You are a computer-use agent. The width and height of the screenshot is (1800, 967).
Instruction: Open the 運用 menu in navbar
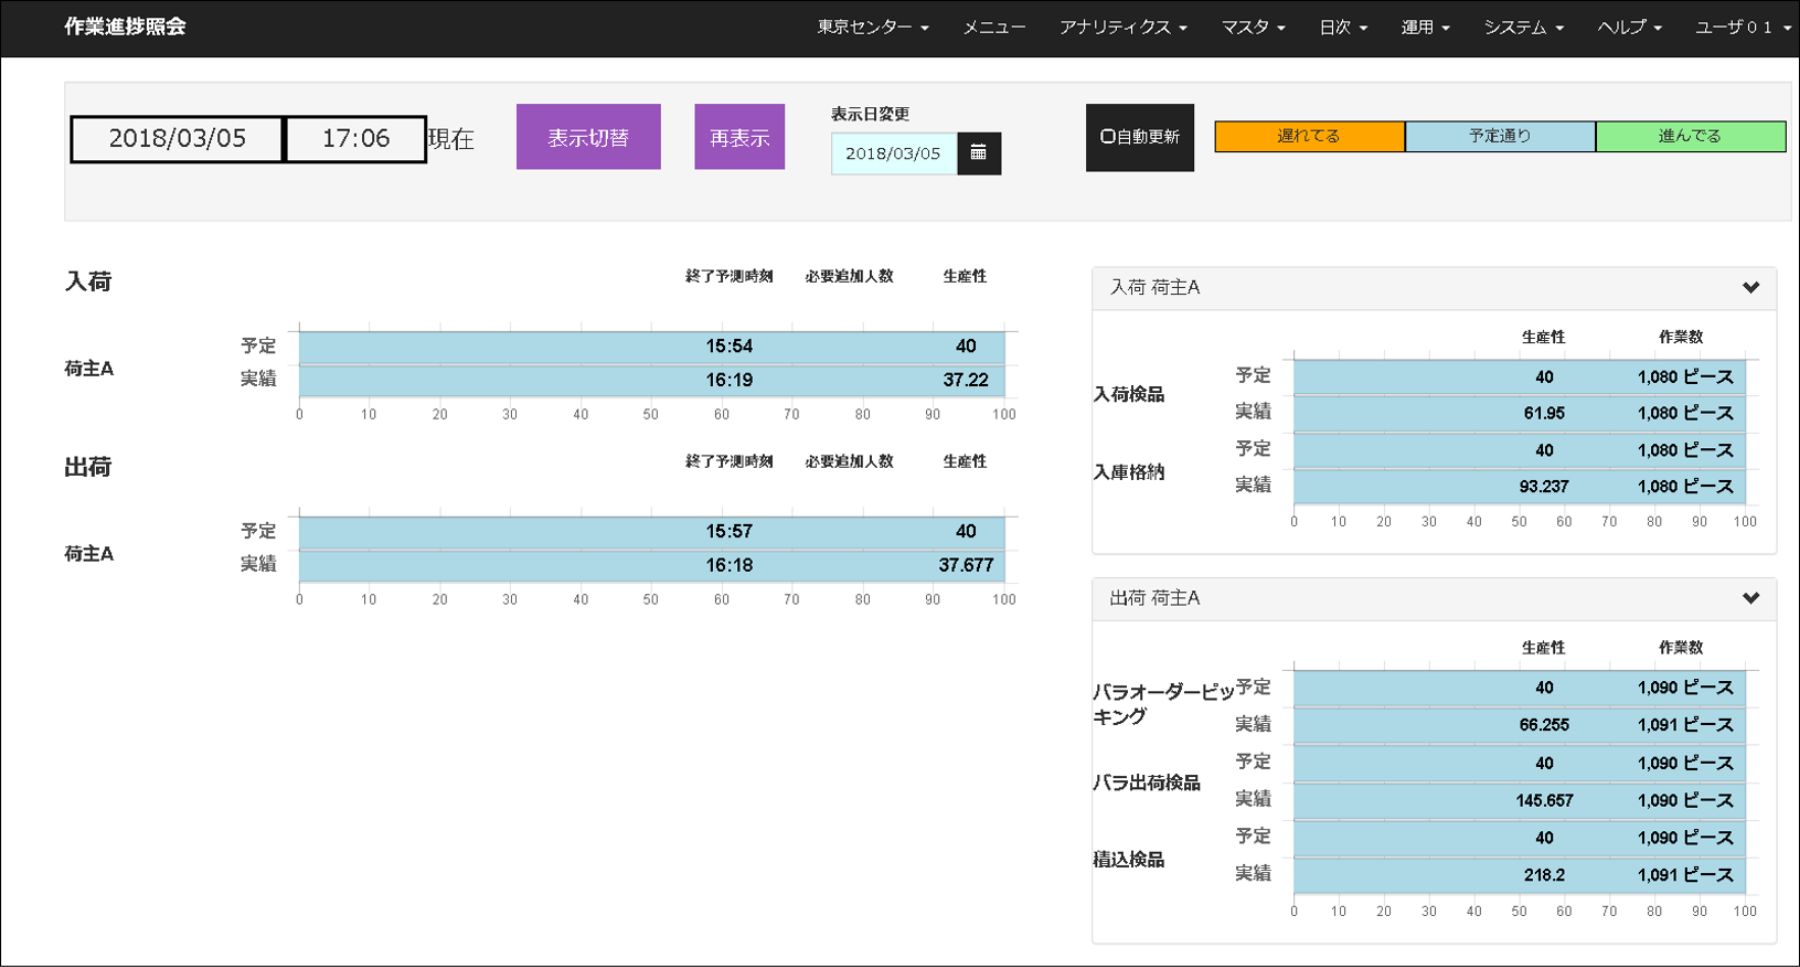tap(1424, 27)
